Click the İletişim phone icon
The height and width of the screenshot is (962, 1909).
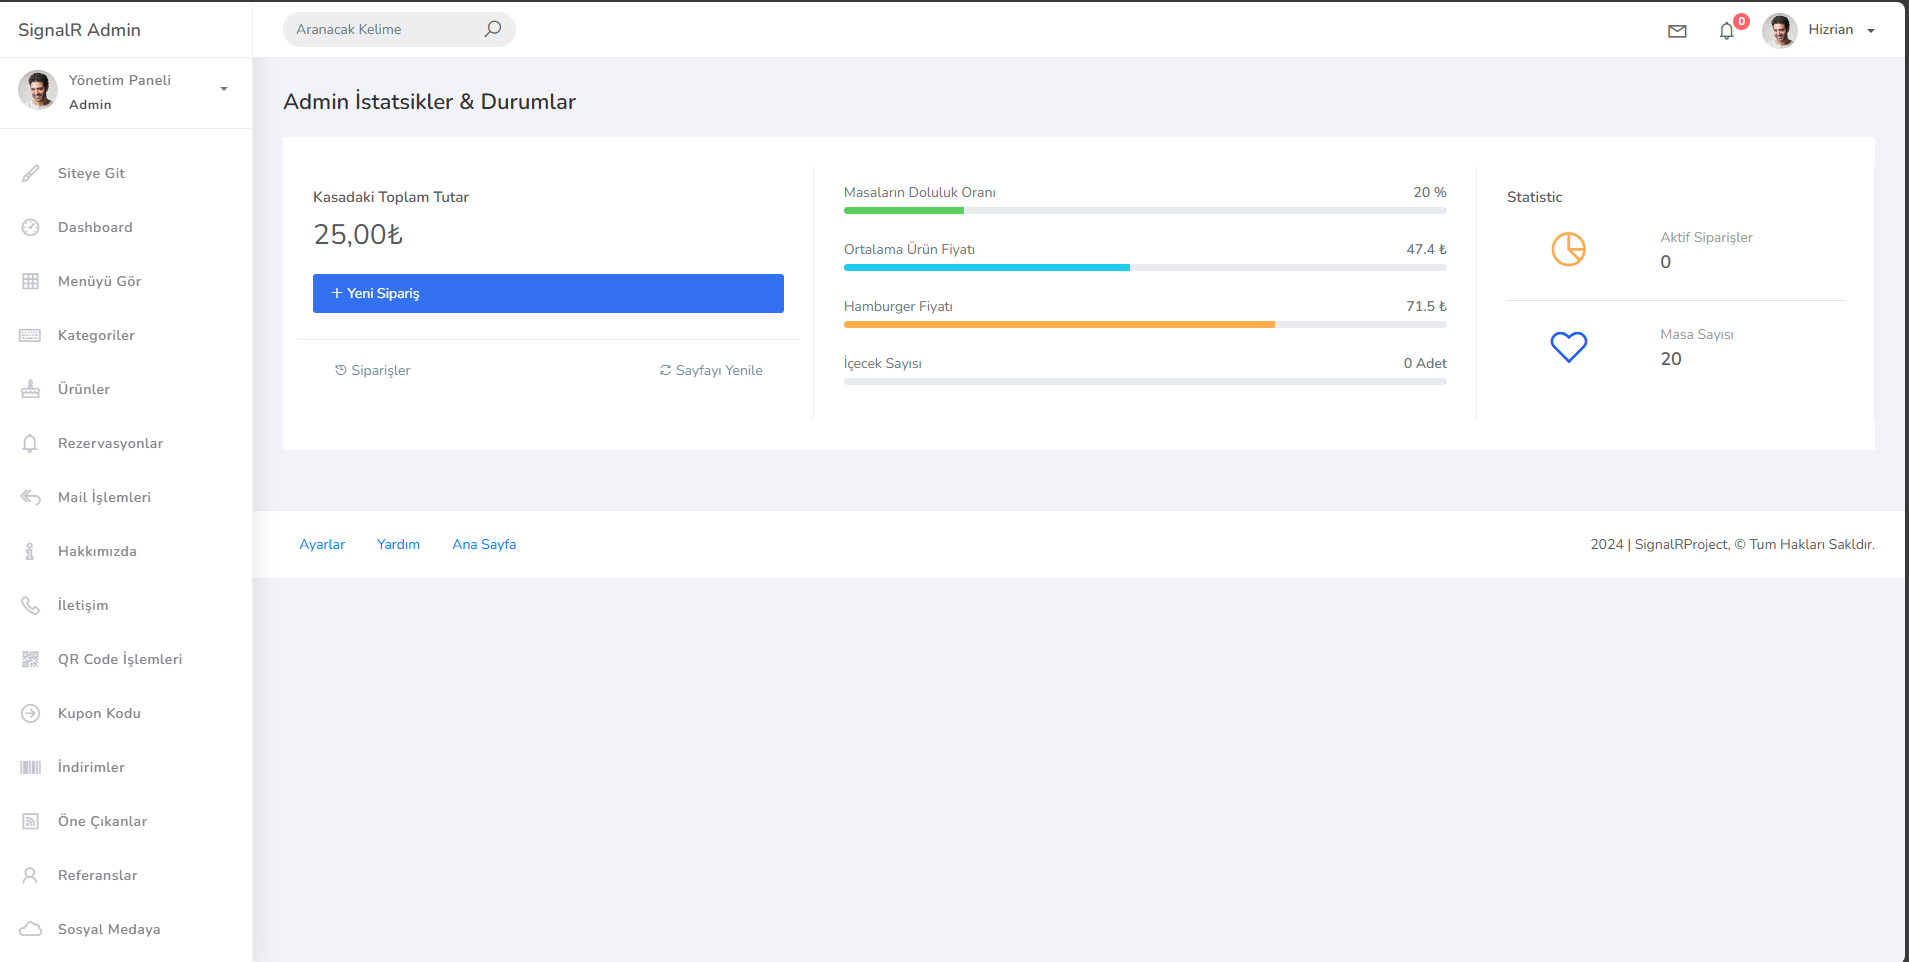tap(31, 605)
